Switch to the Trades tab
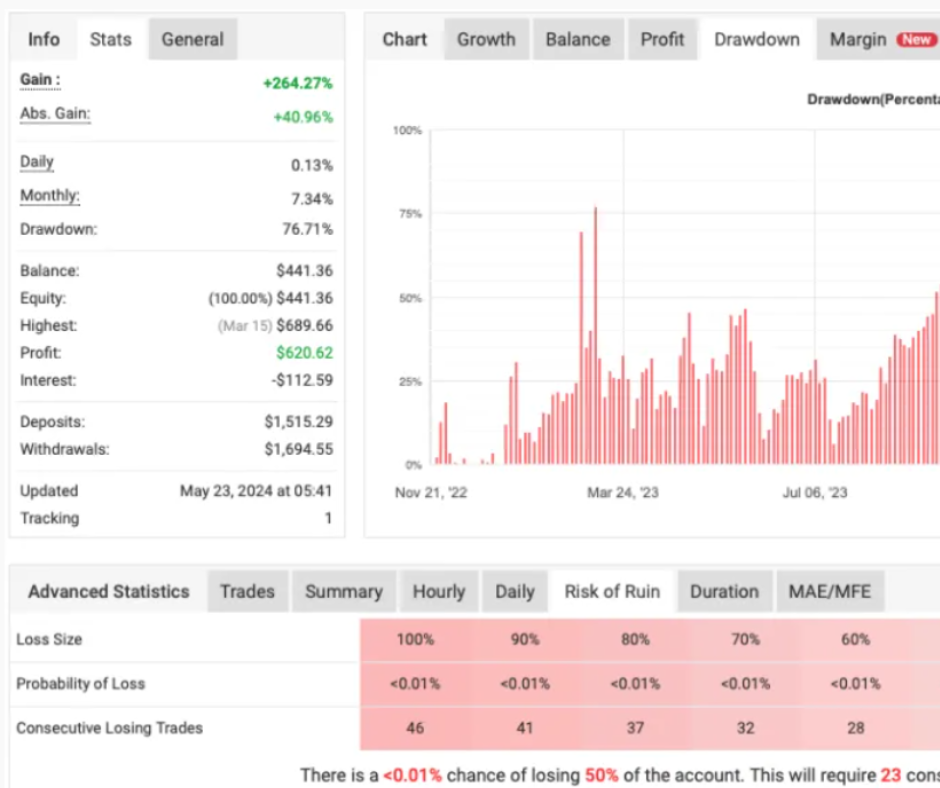 pyautogui.click(x=247, y=591)
